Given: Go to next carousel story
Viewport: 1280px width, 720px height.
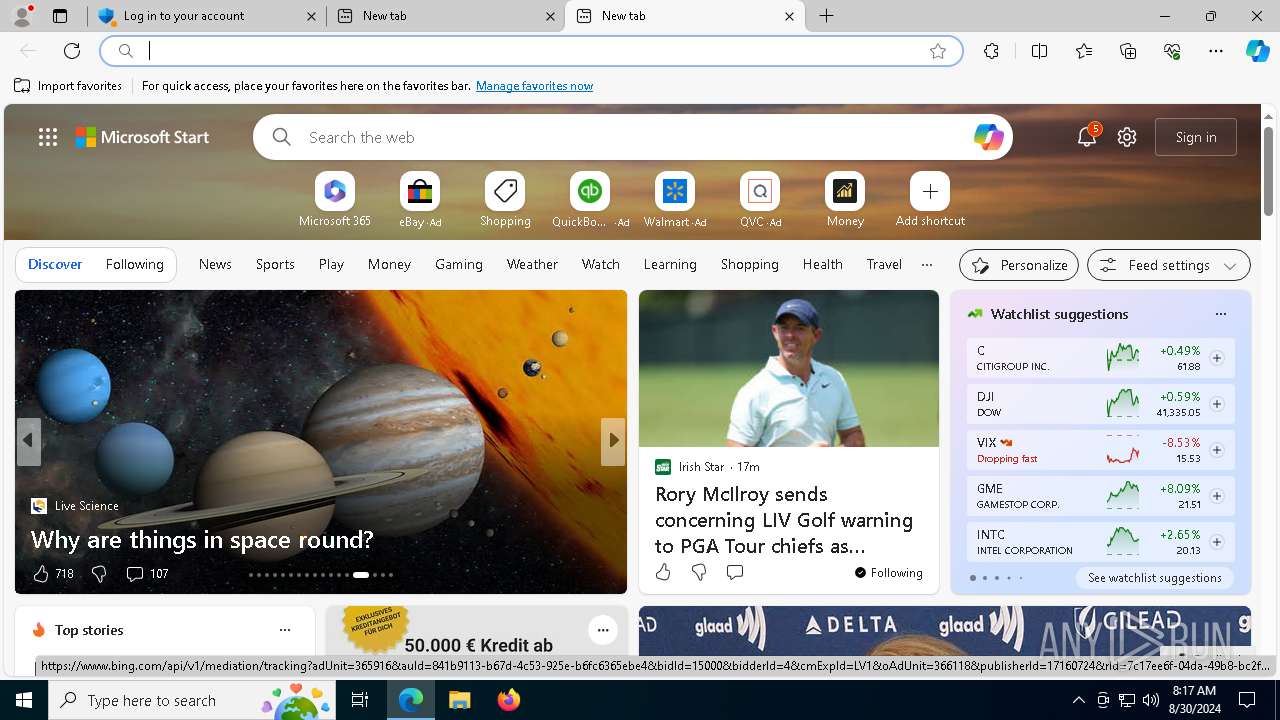Looking at the screenshot, I should point(613,441).
